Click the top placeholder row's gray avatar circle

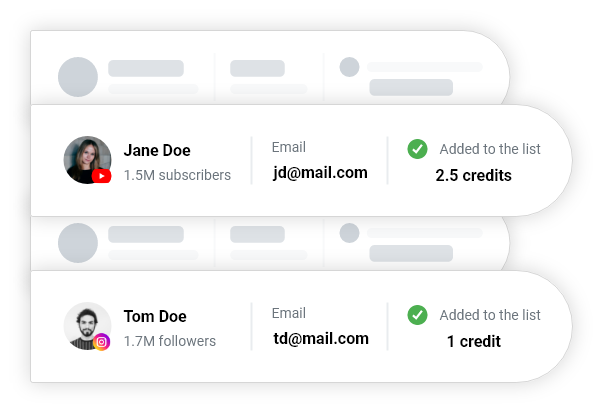pos(78,77)
